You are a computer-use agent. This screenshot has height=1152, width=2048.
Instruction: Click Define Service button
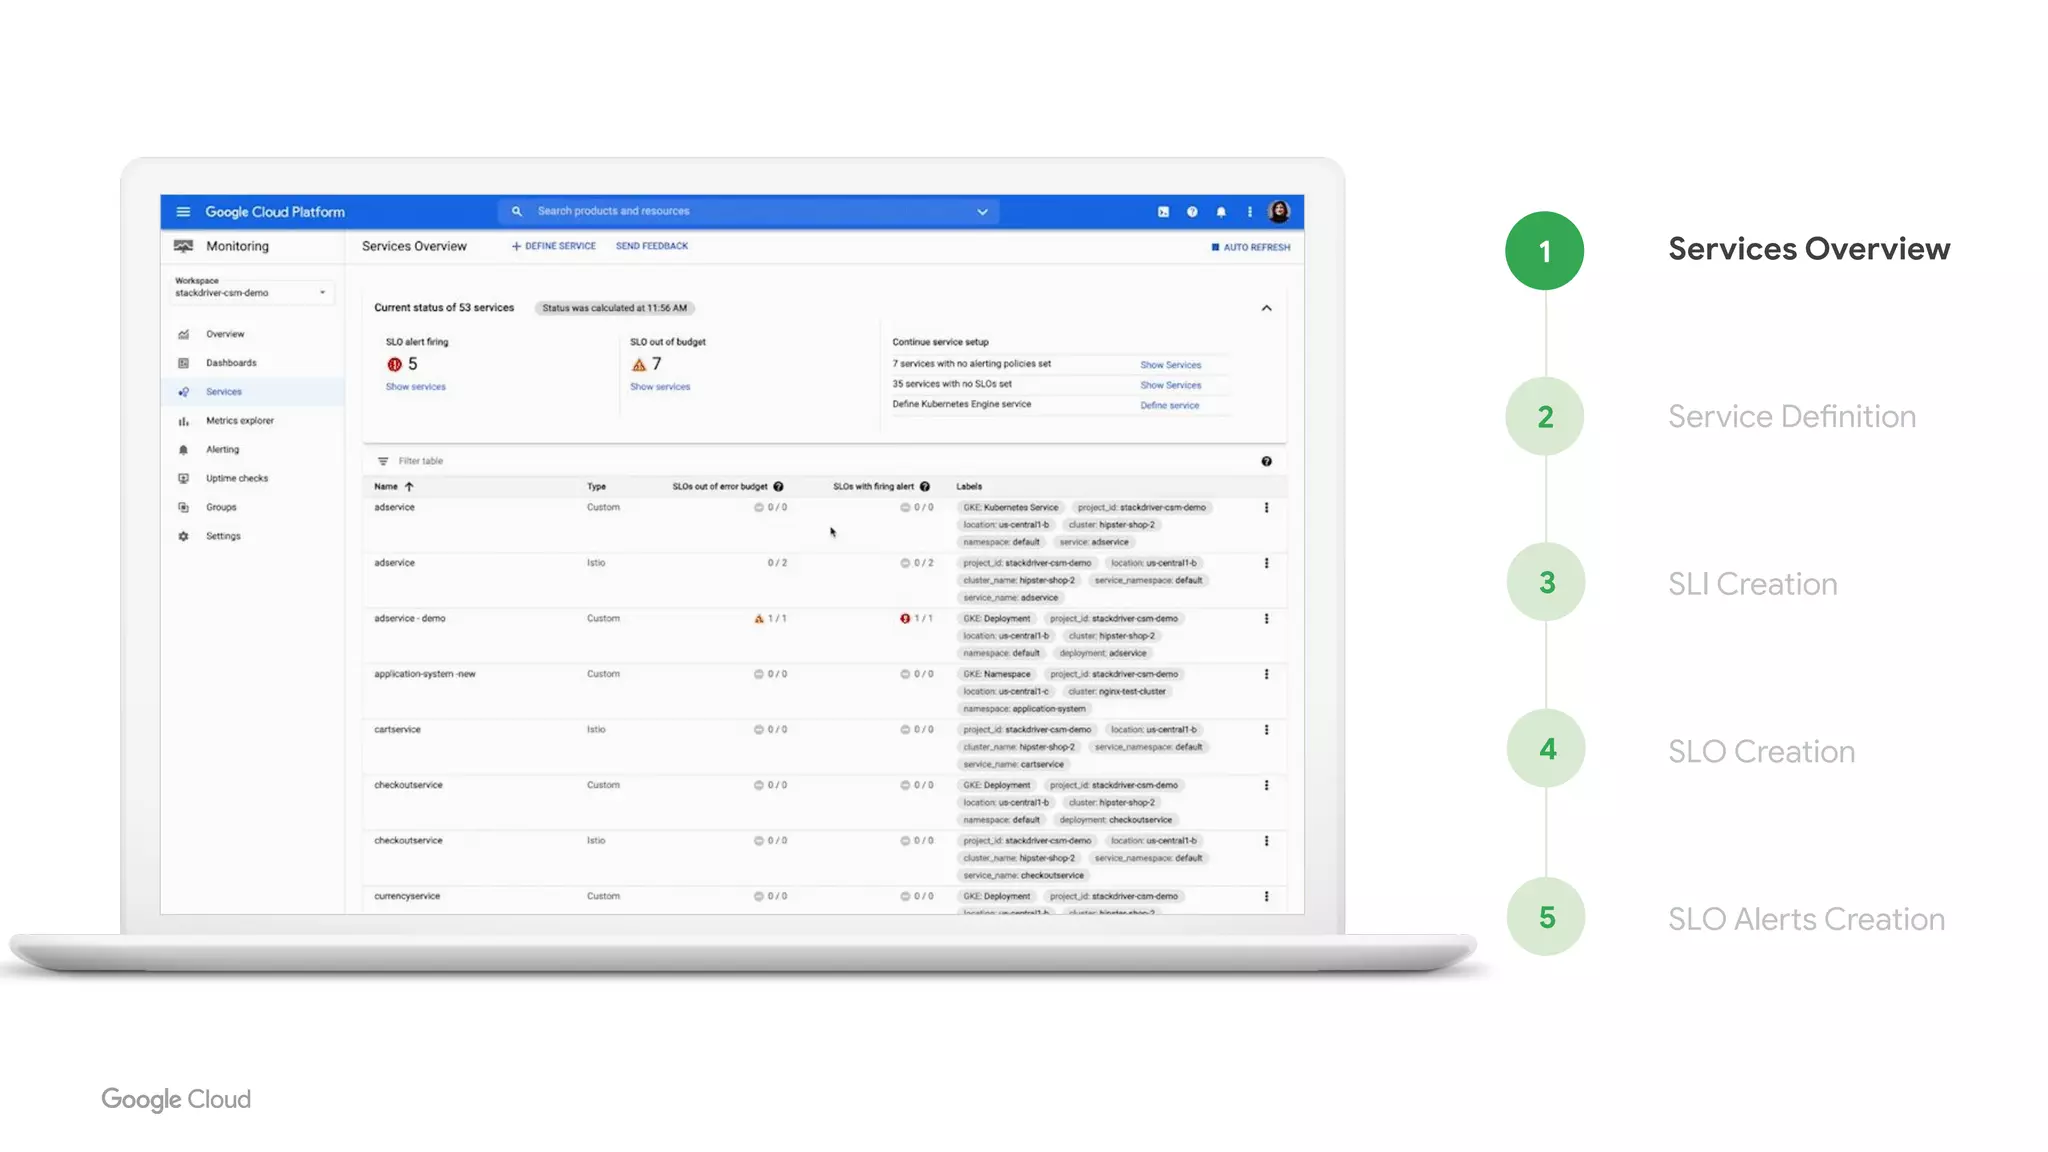tap(554, 246)
